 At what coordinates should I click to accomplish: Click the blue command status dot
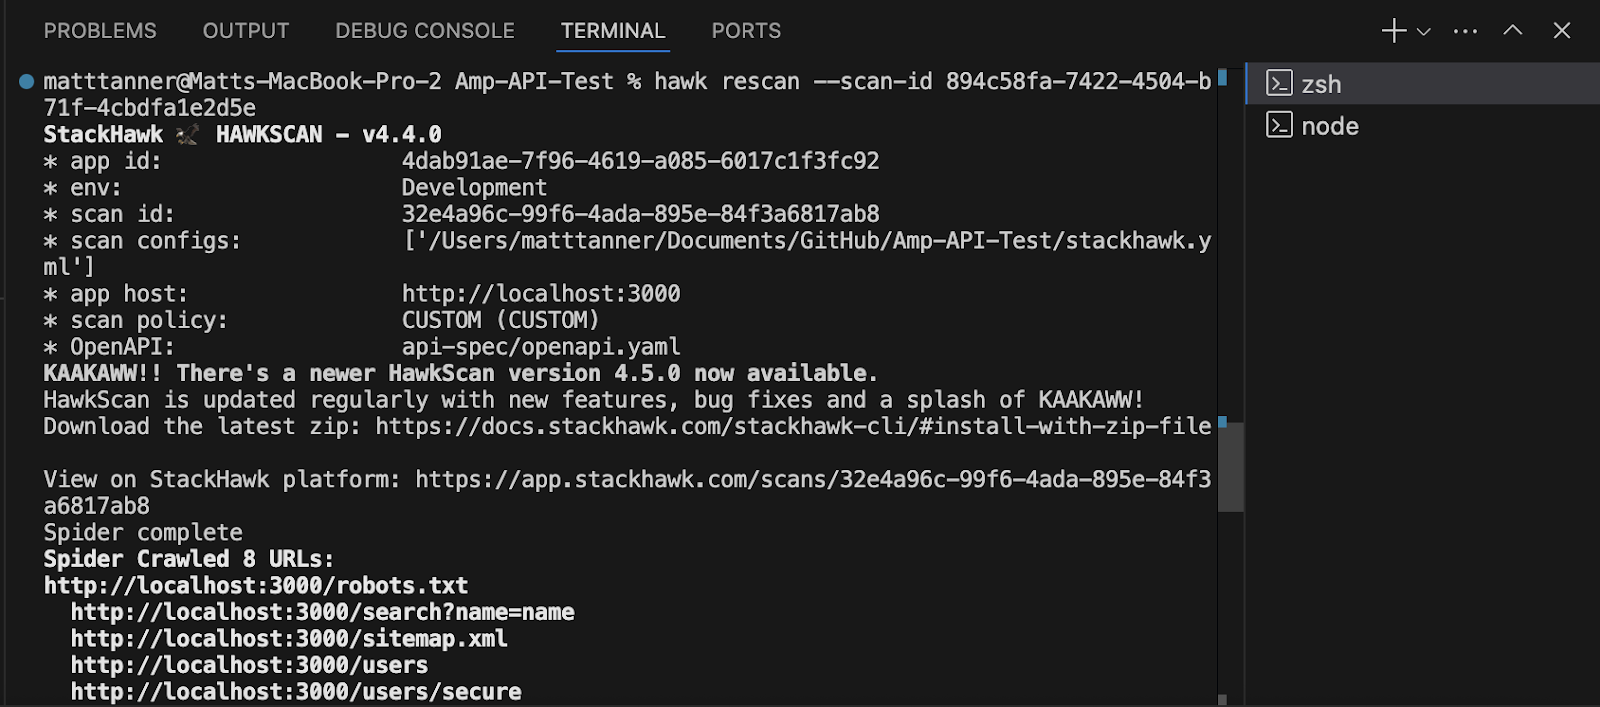pos(27,81)
